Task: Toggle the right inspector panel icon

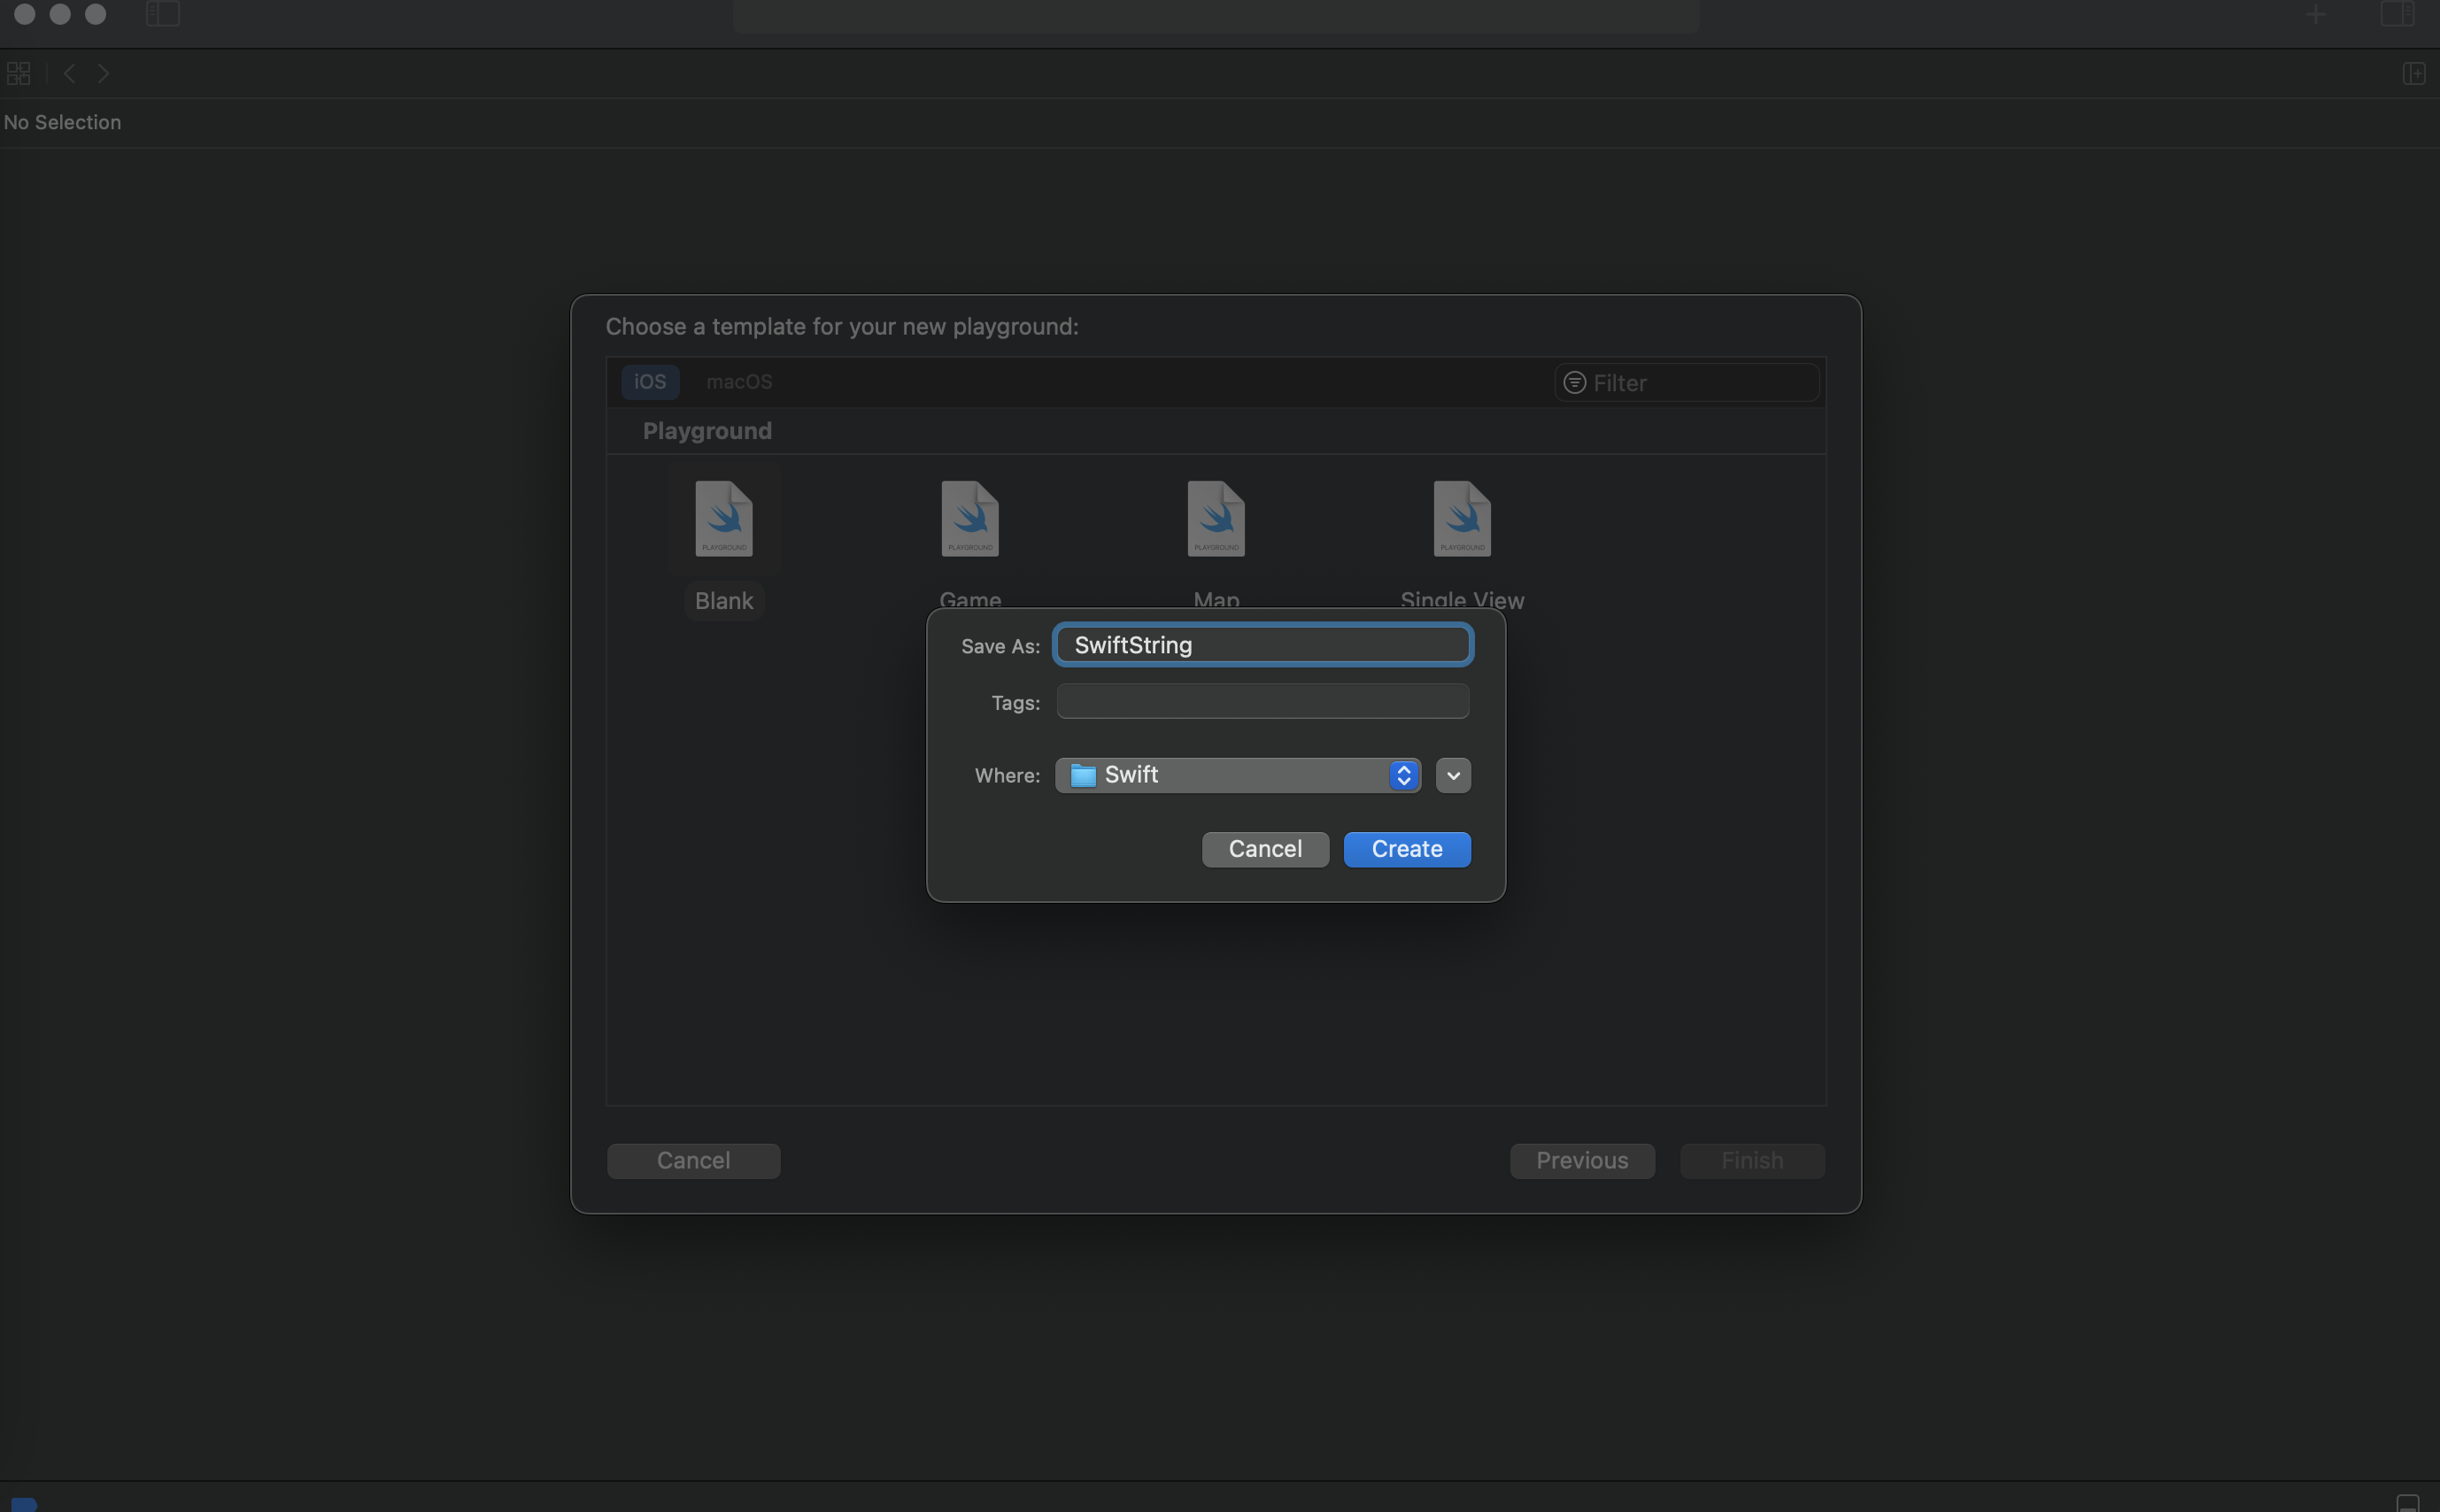Action: click(x=2397, y=14)
